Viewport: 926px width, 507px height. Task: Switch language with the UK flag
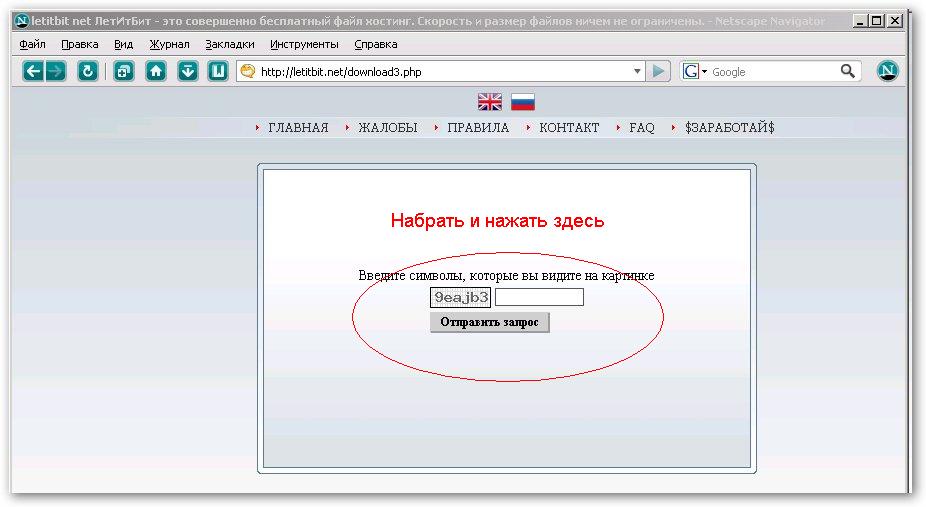coord(490,102)
